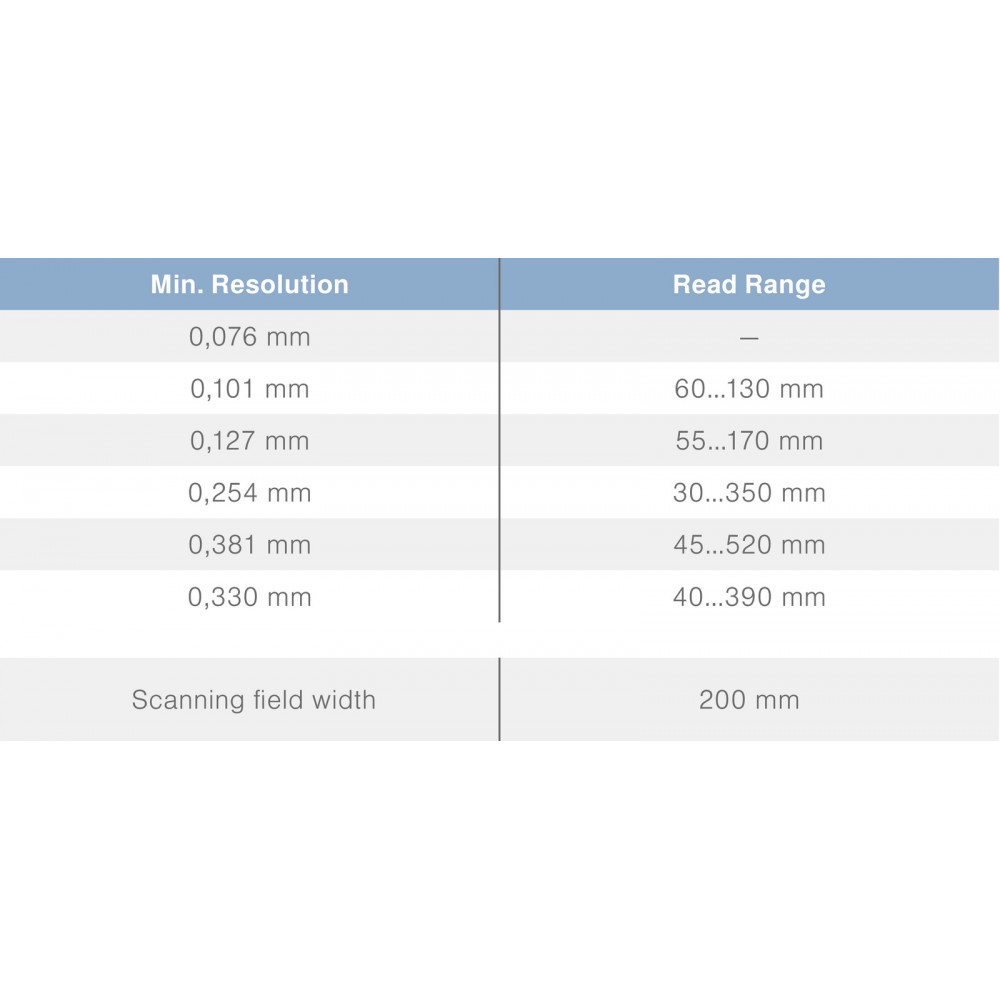Click the vertical divider in the Scanning field row
This screenshot has height=1000, width=1000.
[499, 700]
